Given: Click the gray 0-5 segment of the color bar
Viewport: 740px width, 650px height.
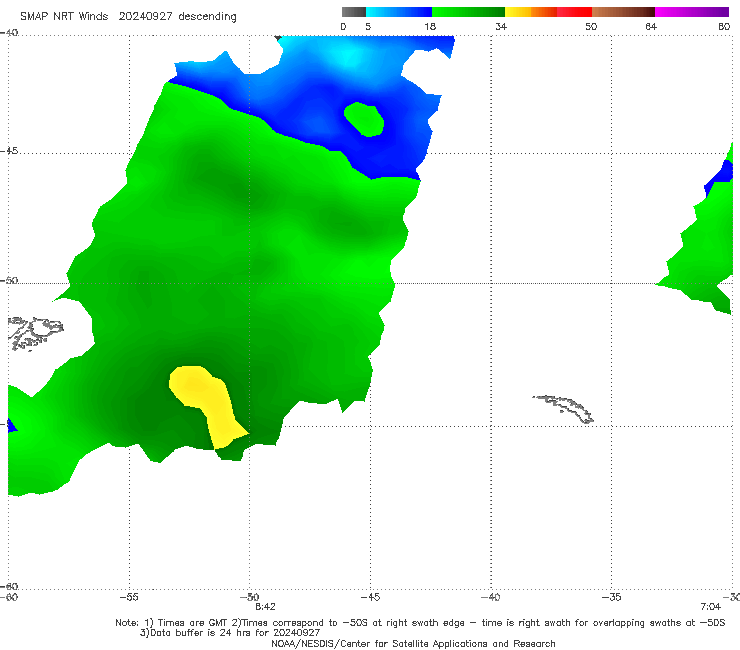Looking at the screenshot, I should point(354,12).
